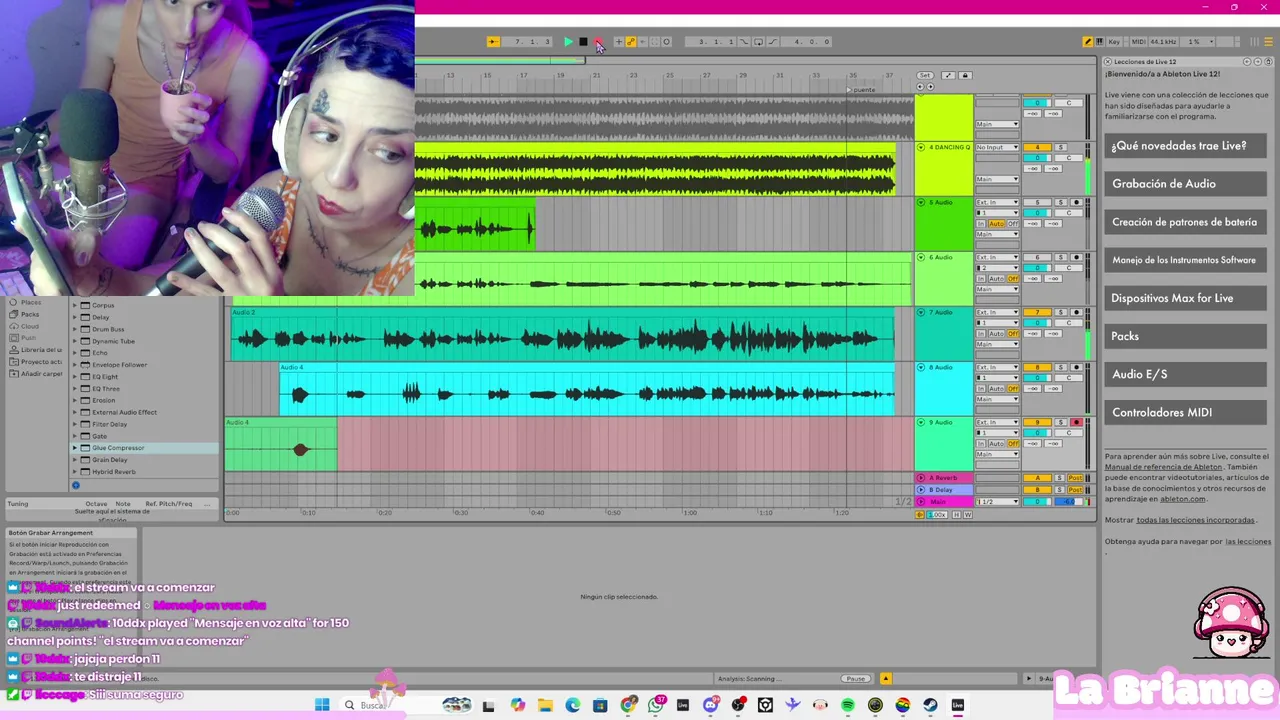The height and width of the screenshot is (720, 1280).
Task: Toggle Post button on A Reverb return
Action: pos(1075,478)
